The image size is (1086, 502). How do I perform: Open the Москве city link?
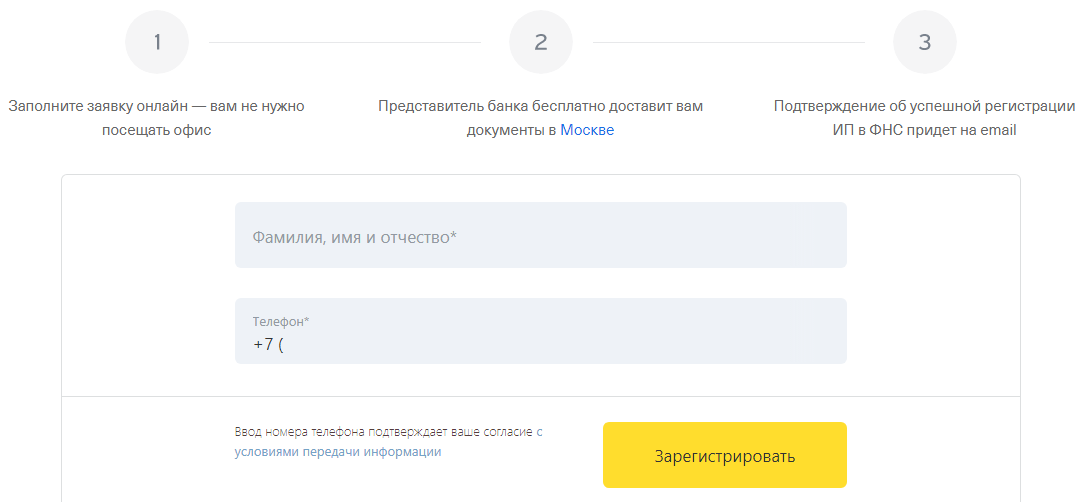click(x=587, y=130)
